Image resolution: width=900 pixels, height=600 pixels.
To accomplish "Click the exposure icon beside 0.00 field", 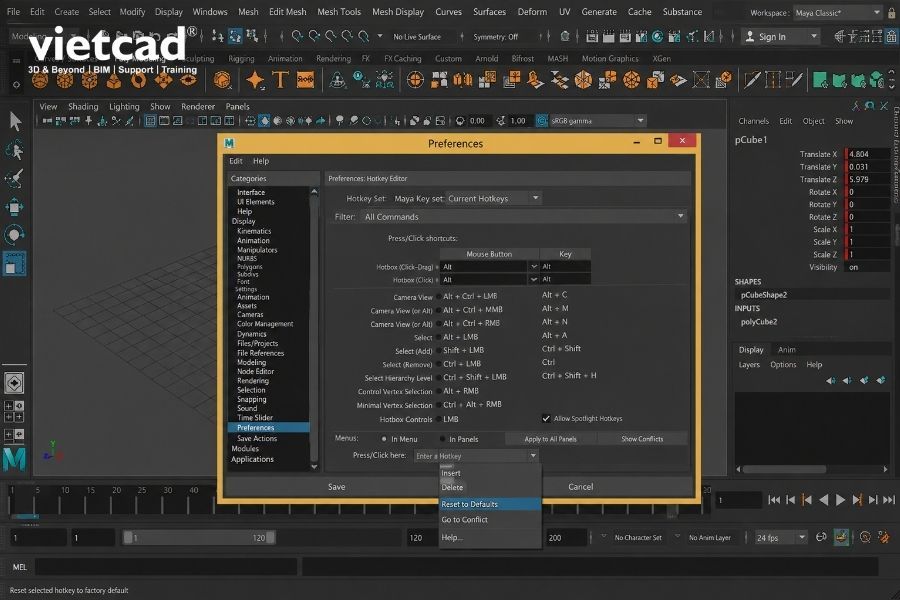I will [460, 121].
